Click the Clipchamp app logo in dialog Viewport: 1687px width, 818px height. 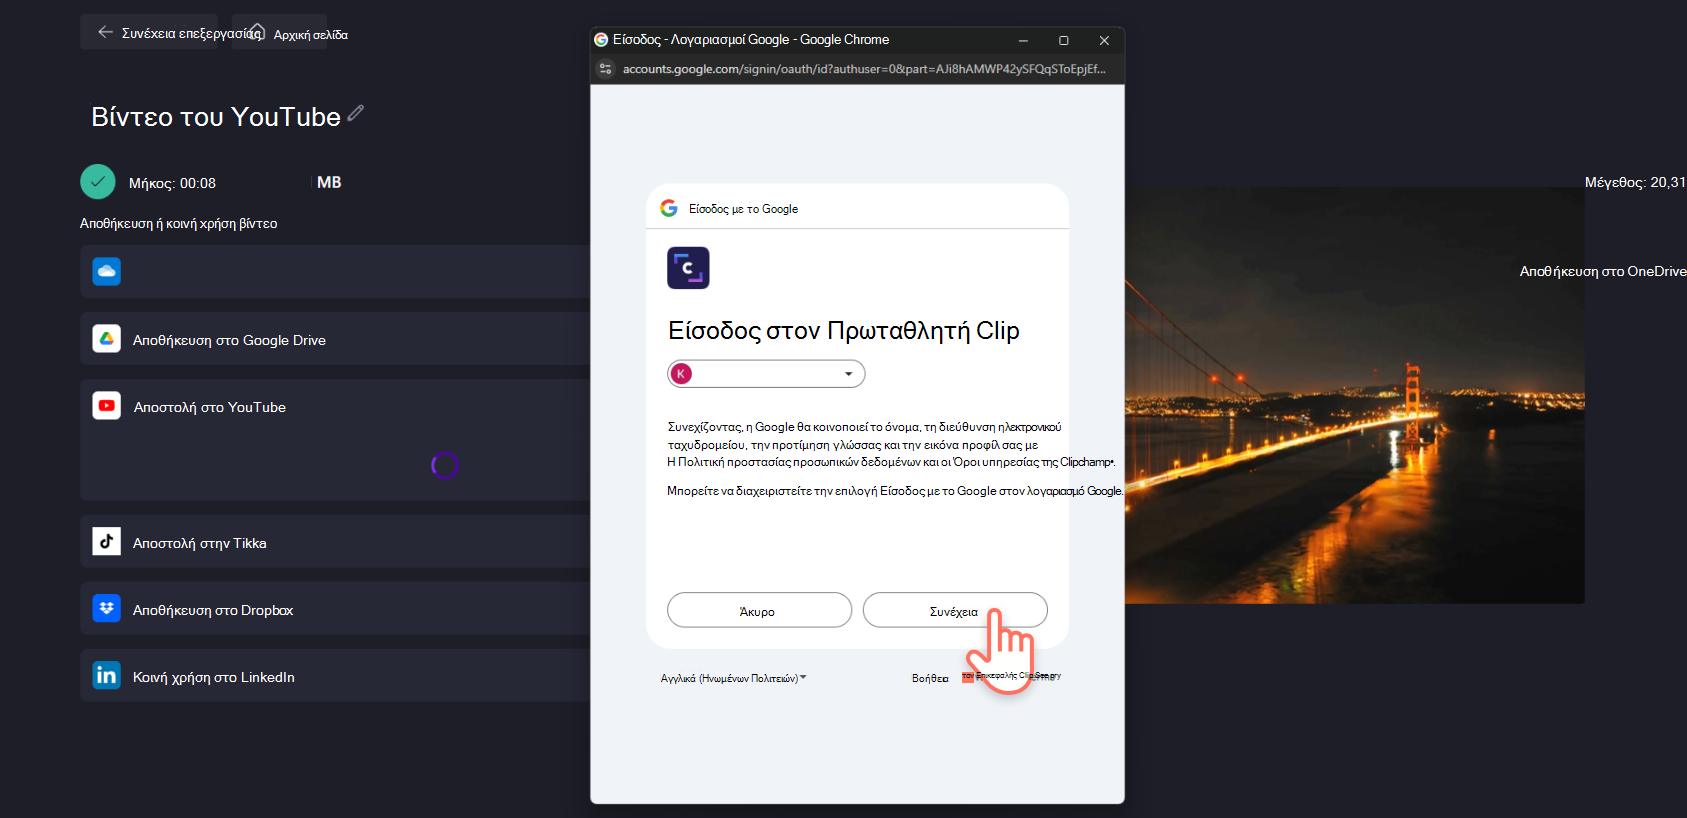[x=688, y=268]
